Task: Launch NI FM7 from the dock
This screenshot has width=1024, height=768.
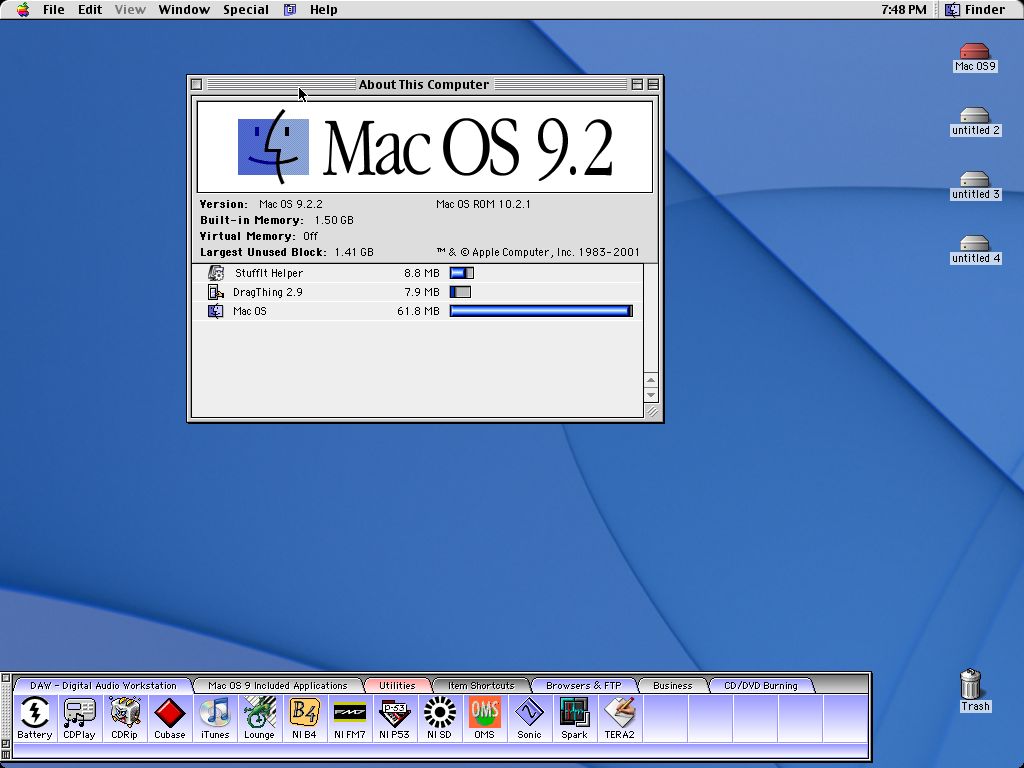Action: (x=349, y=713)
